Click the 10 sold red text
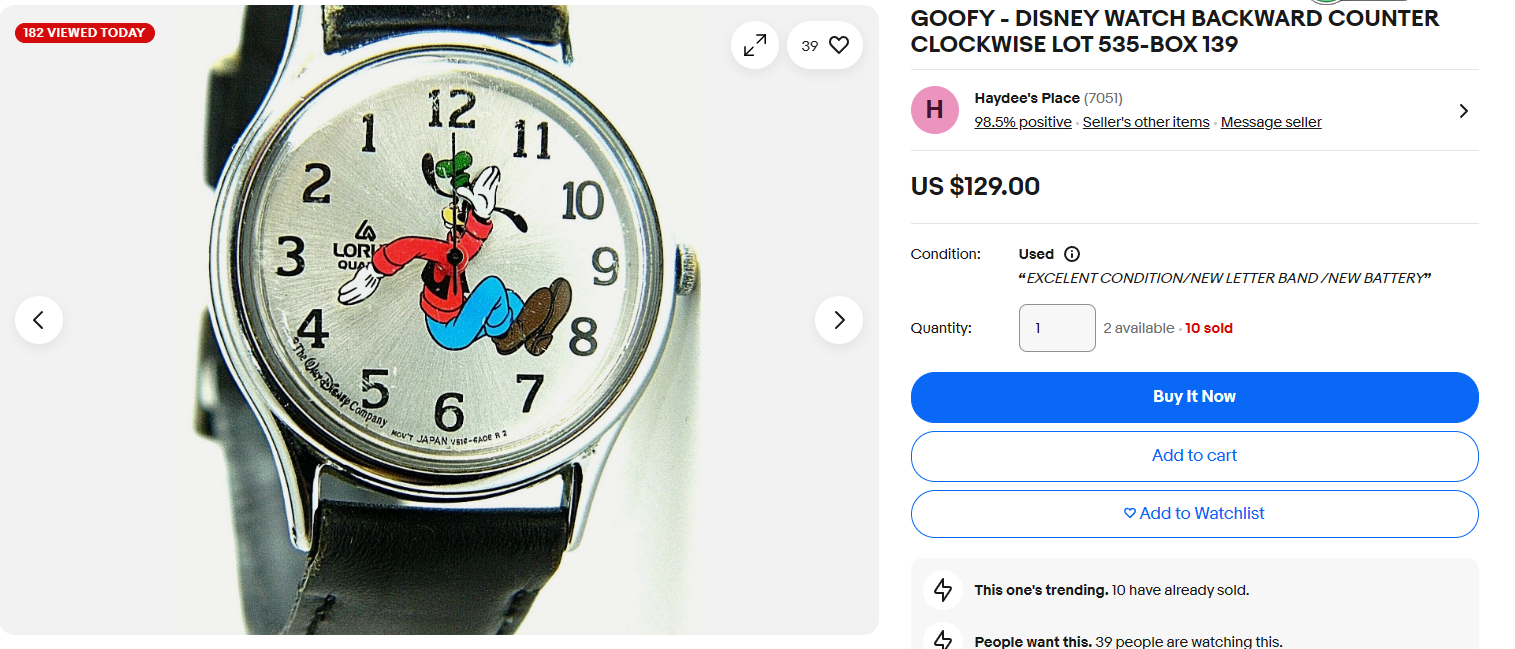This screenshot has width=1515, height=649. coord(1209,328)
